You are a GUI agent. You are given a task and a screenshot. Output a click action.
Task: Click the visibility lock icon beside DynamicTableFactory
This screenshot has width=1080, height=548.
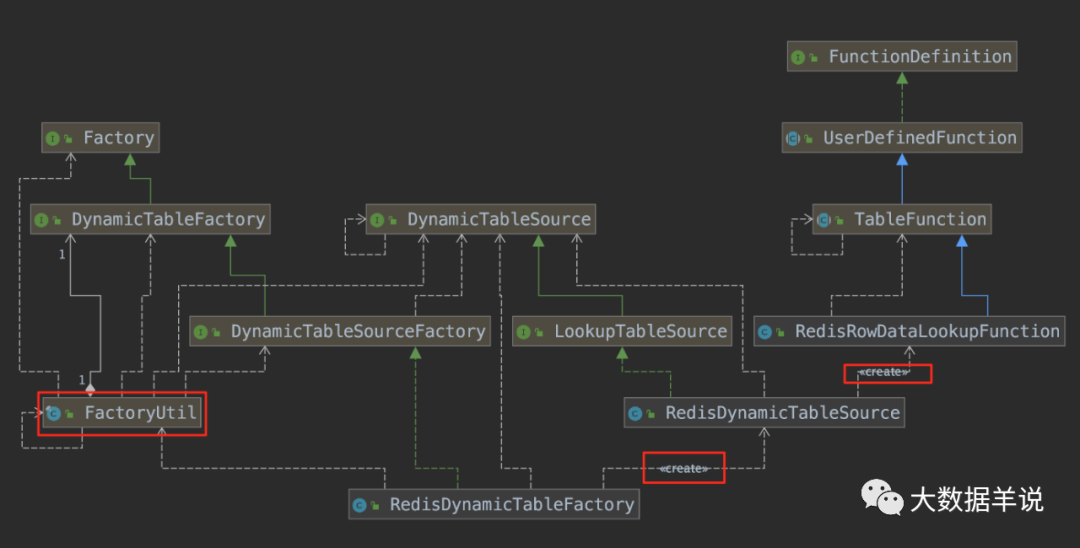57,220
